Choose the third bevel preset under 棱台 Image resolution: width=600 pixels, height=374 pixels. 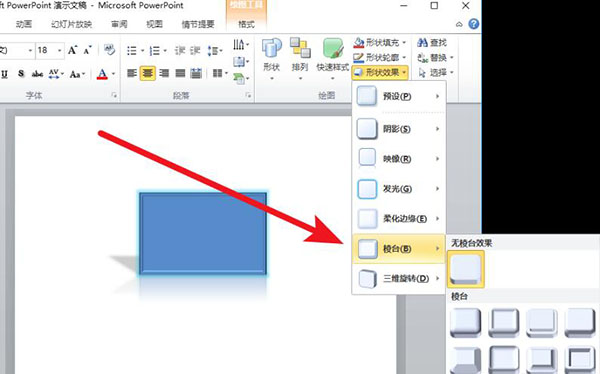tap(541, 323)
